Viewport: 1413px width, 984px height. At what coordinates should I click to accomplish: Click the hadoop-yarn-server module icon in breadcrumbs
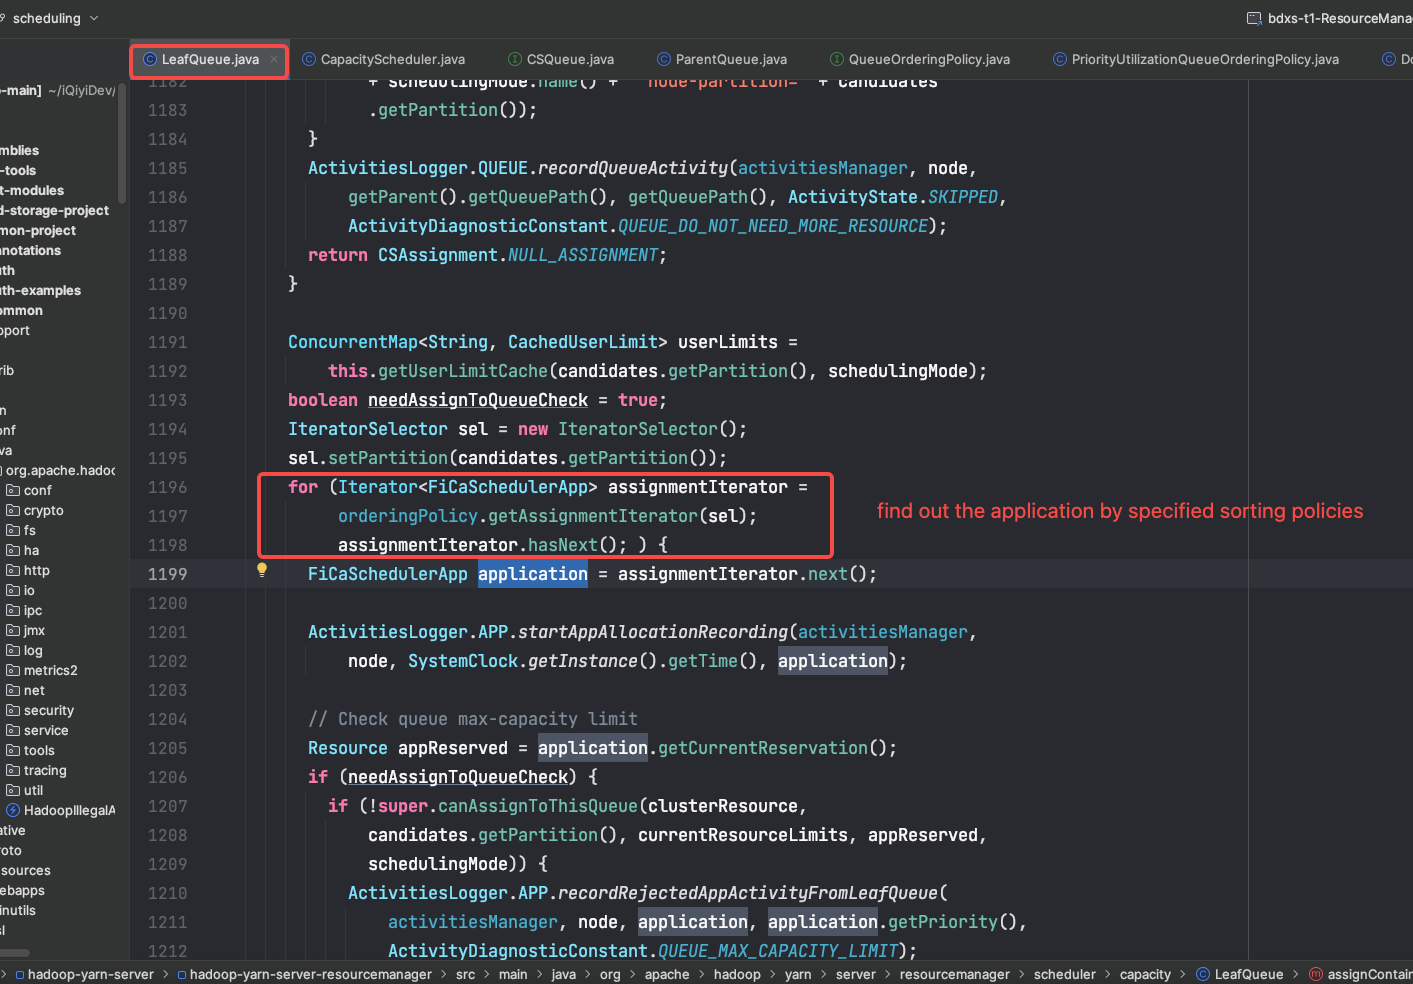[x=19, y=975]
